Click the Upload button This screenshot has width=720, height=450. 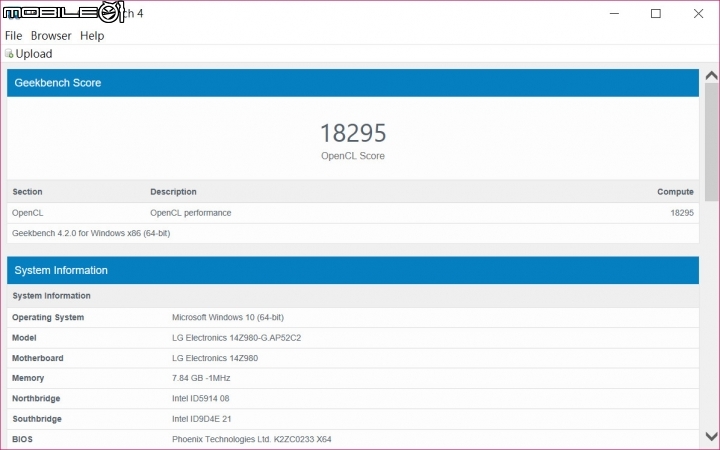pyautogui.click(x=28, y=54)
